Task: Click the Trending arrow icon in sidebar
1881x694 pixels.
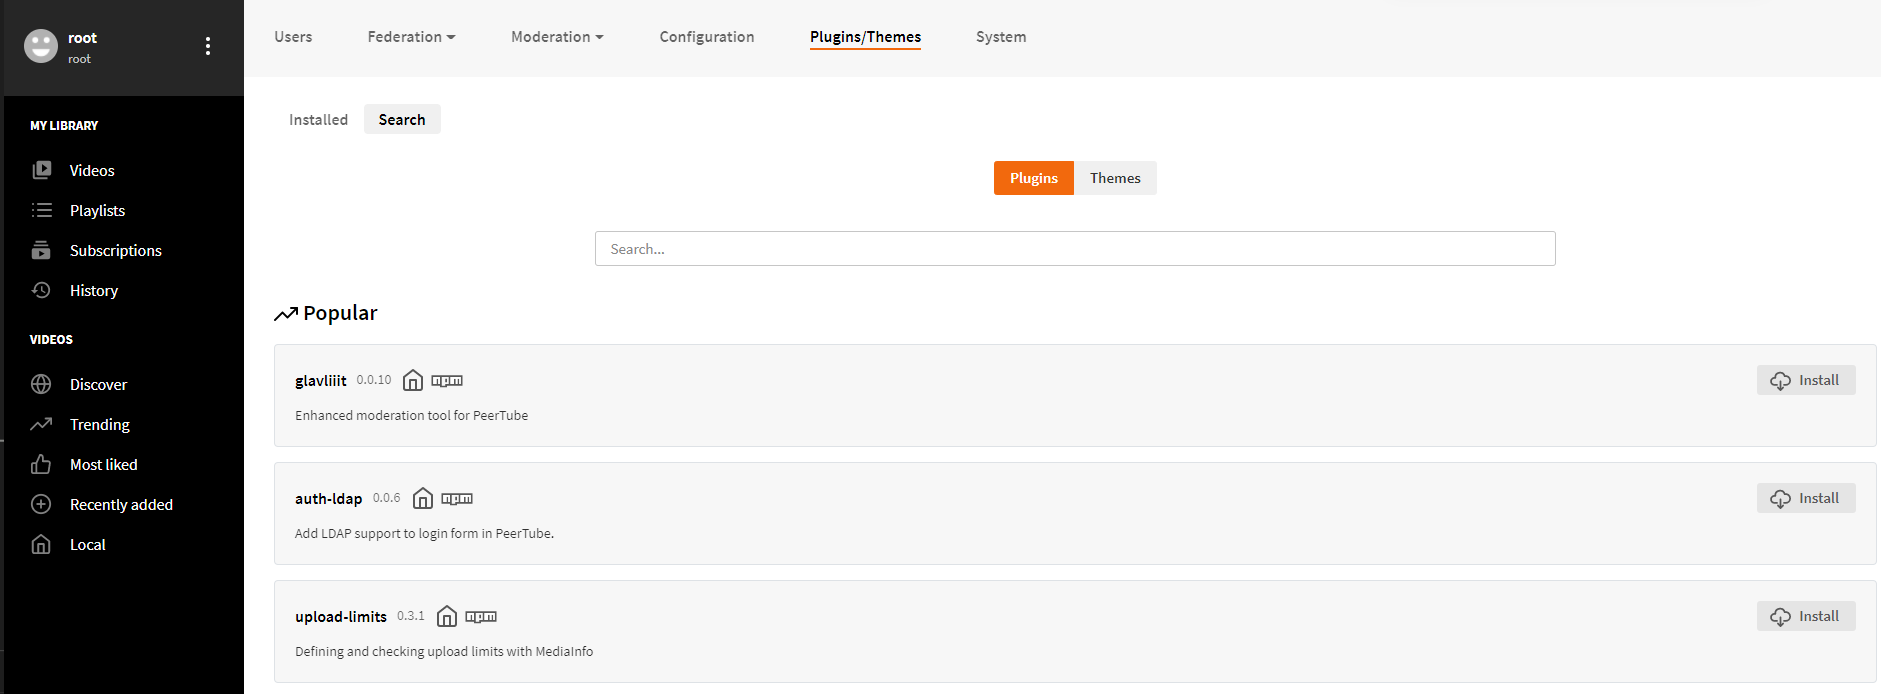Action: (41, 424)
